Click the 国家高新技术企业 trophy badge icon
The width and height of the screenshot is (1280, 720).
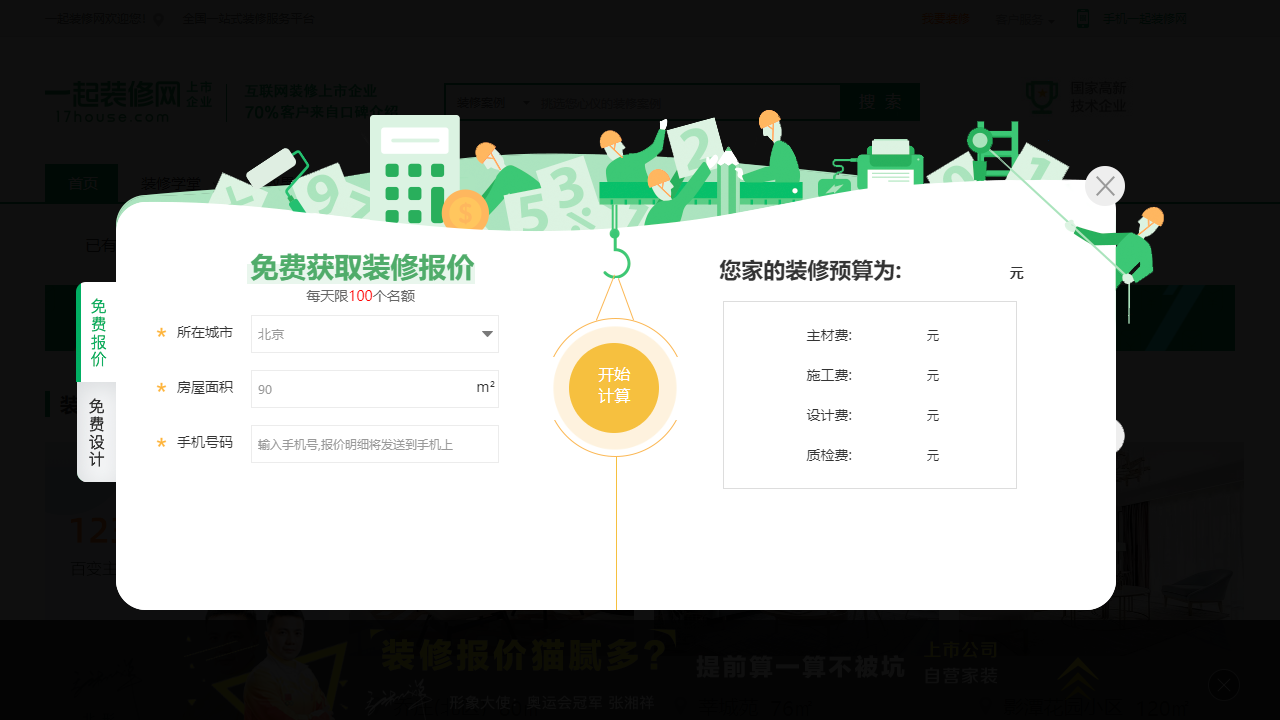1041,95
